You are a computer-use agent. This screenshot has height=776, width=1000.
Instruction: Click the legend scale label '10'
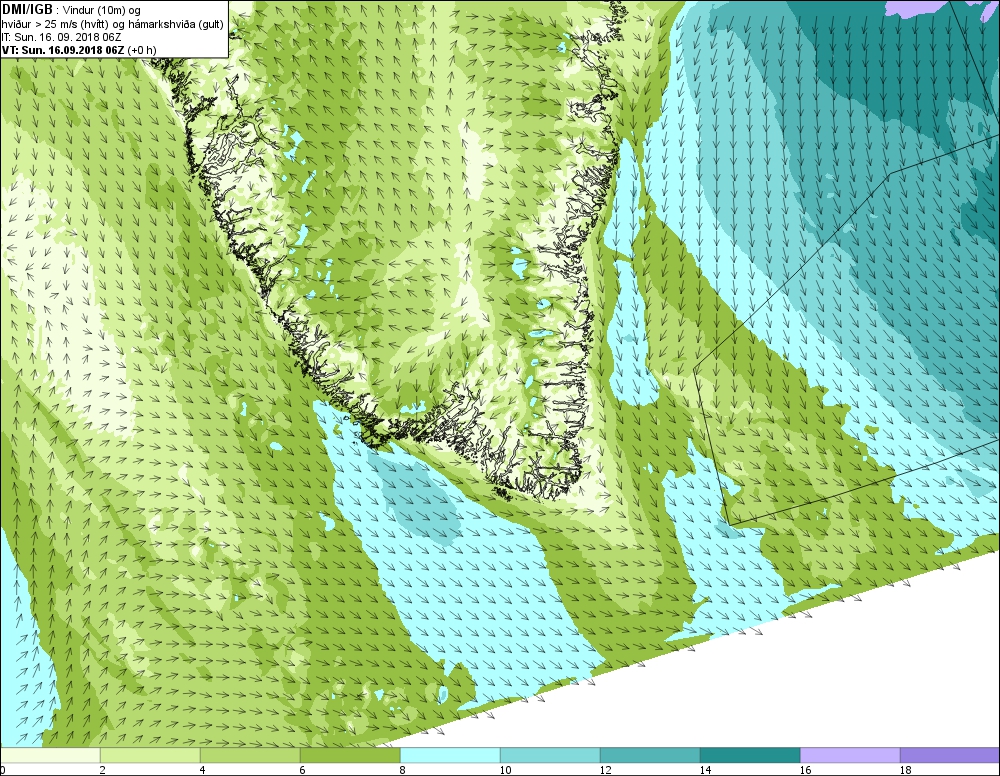point(505,770)
